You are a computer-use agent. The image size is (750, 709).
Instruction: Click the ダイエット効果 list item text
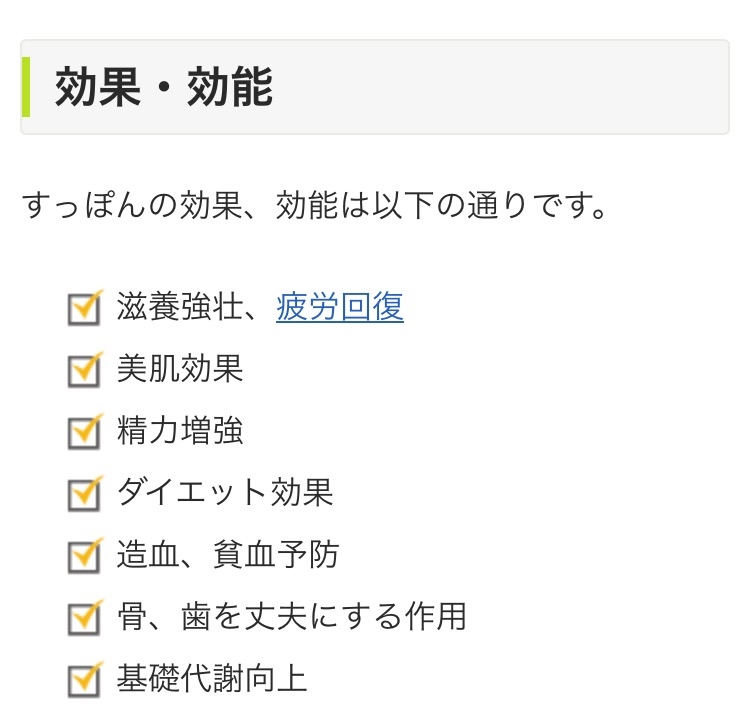225,492
